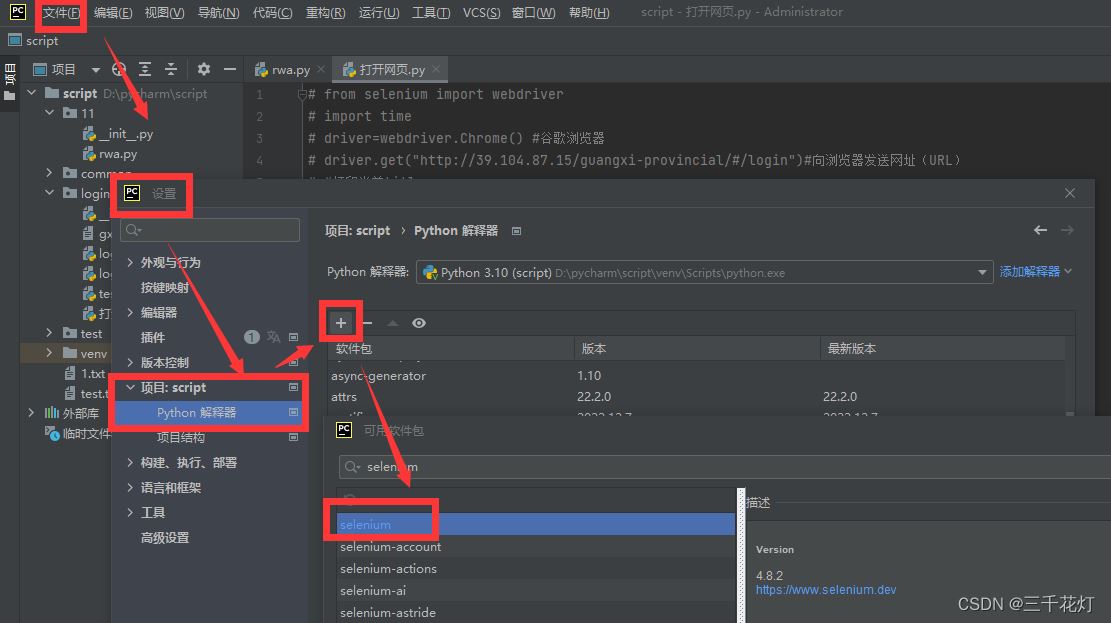Collapse the 11 folder in project tree
The width and height of the screenshot is (1111, 623).
coord(49,113)
